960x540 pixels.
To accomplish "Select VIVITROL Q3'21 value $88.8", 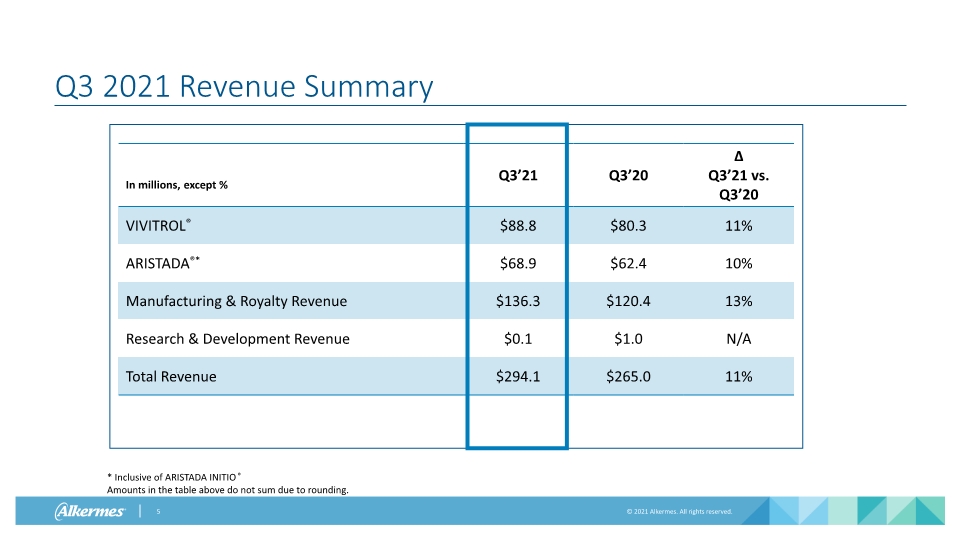I will point(518,226).
